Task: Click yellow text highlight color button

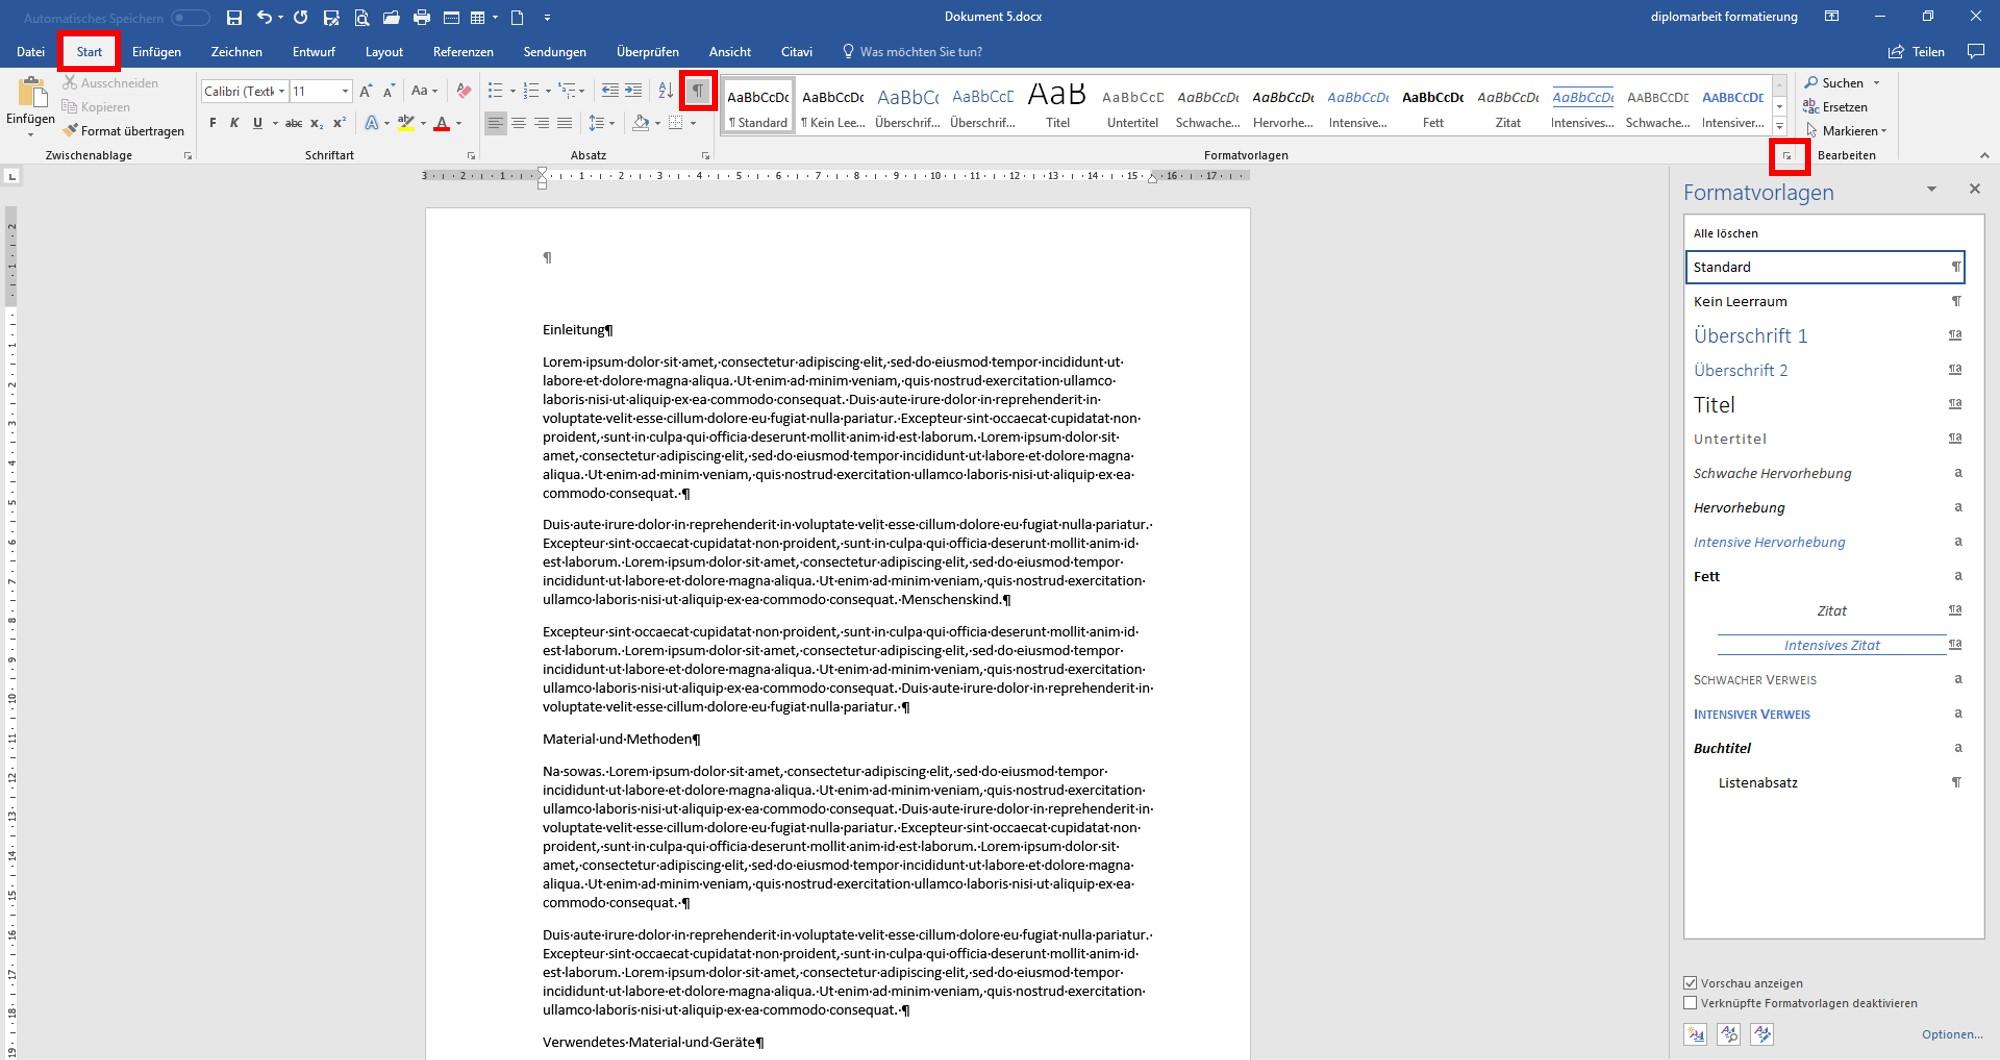Action: [405, 123]
